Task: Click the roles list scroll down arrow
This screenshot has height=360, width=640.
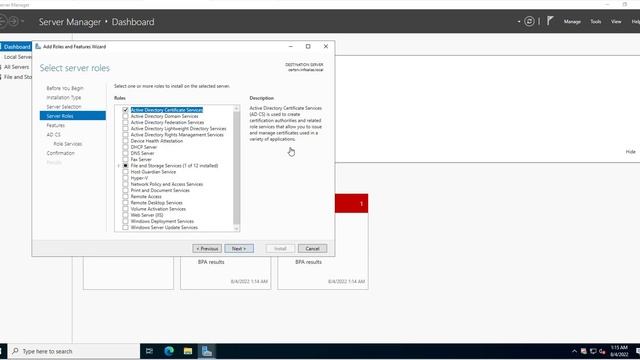Action: click(236, 229)
